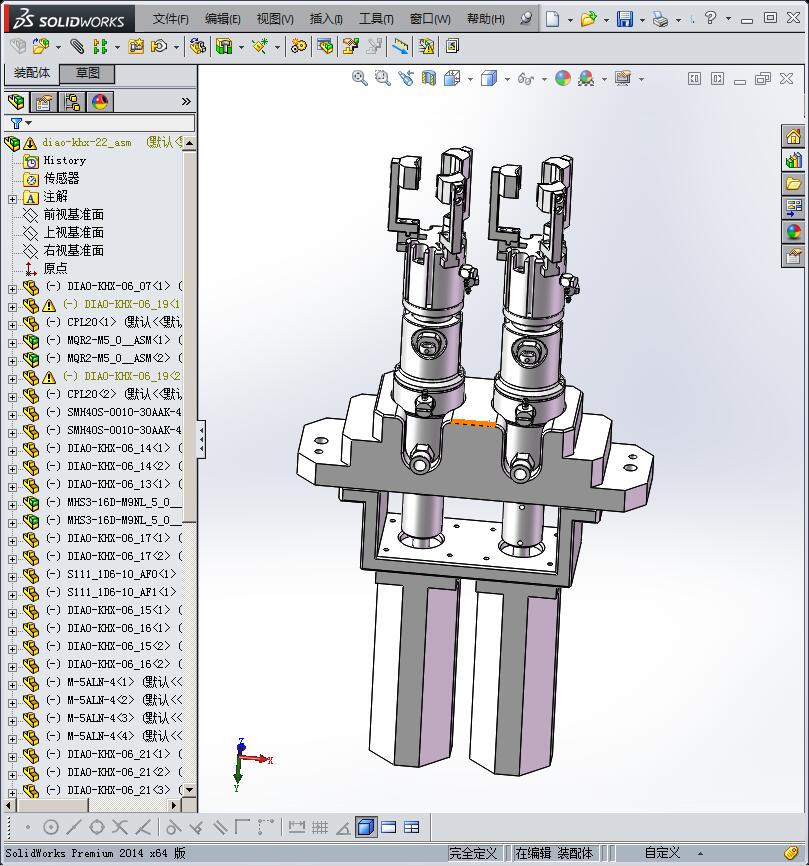This screenshot has height=866, width=809.
Task: Toggle the single viewport layout icon
Action: pos(389,827)
